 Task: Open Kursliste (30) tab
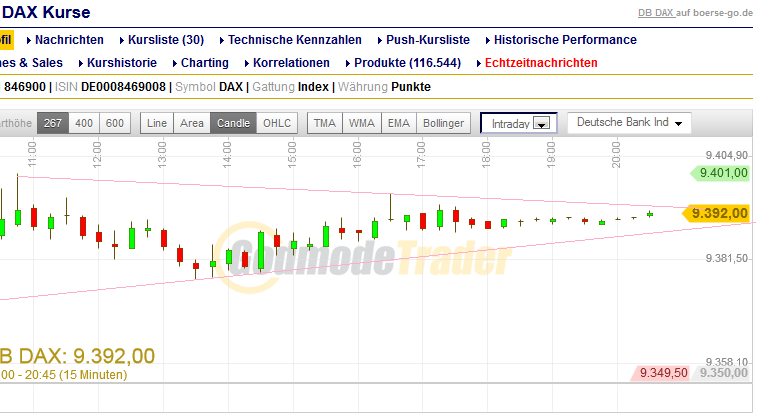[166, 40]
